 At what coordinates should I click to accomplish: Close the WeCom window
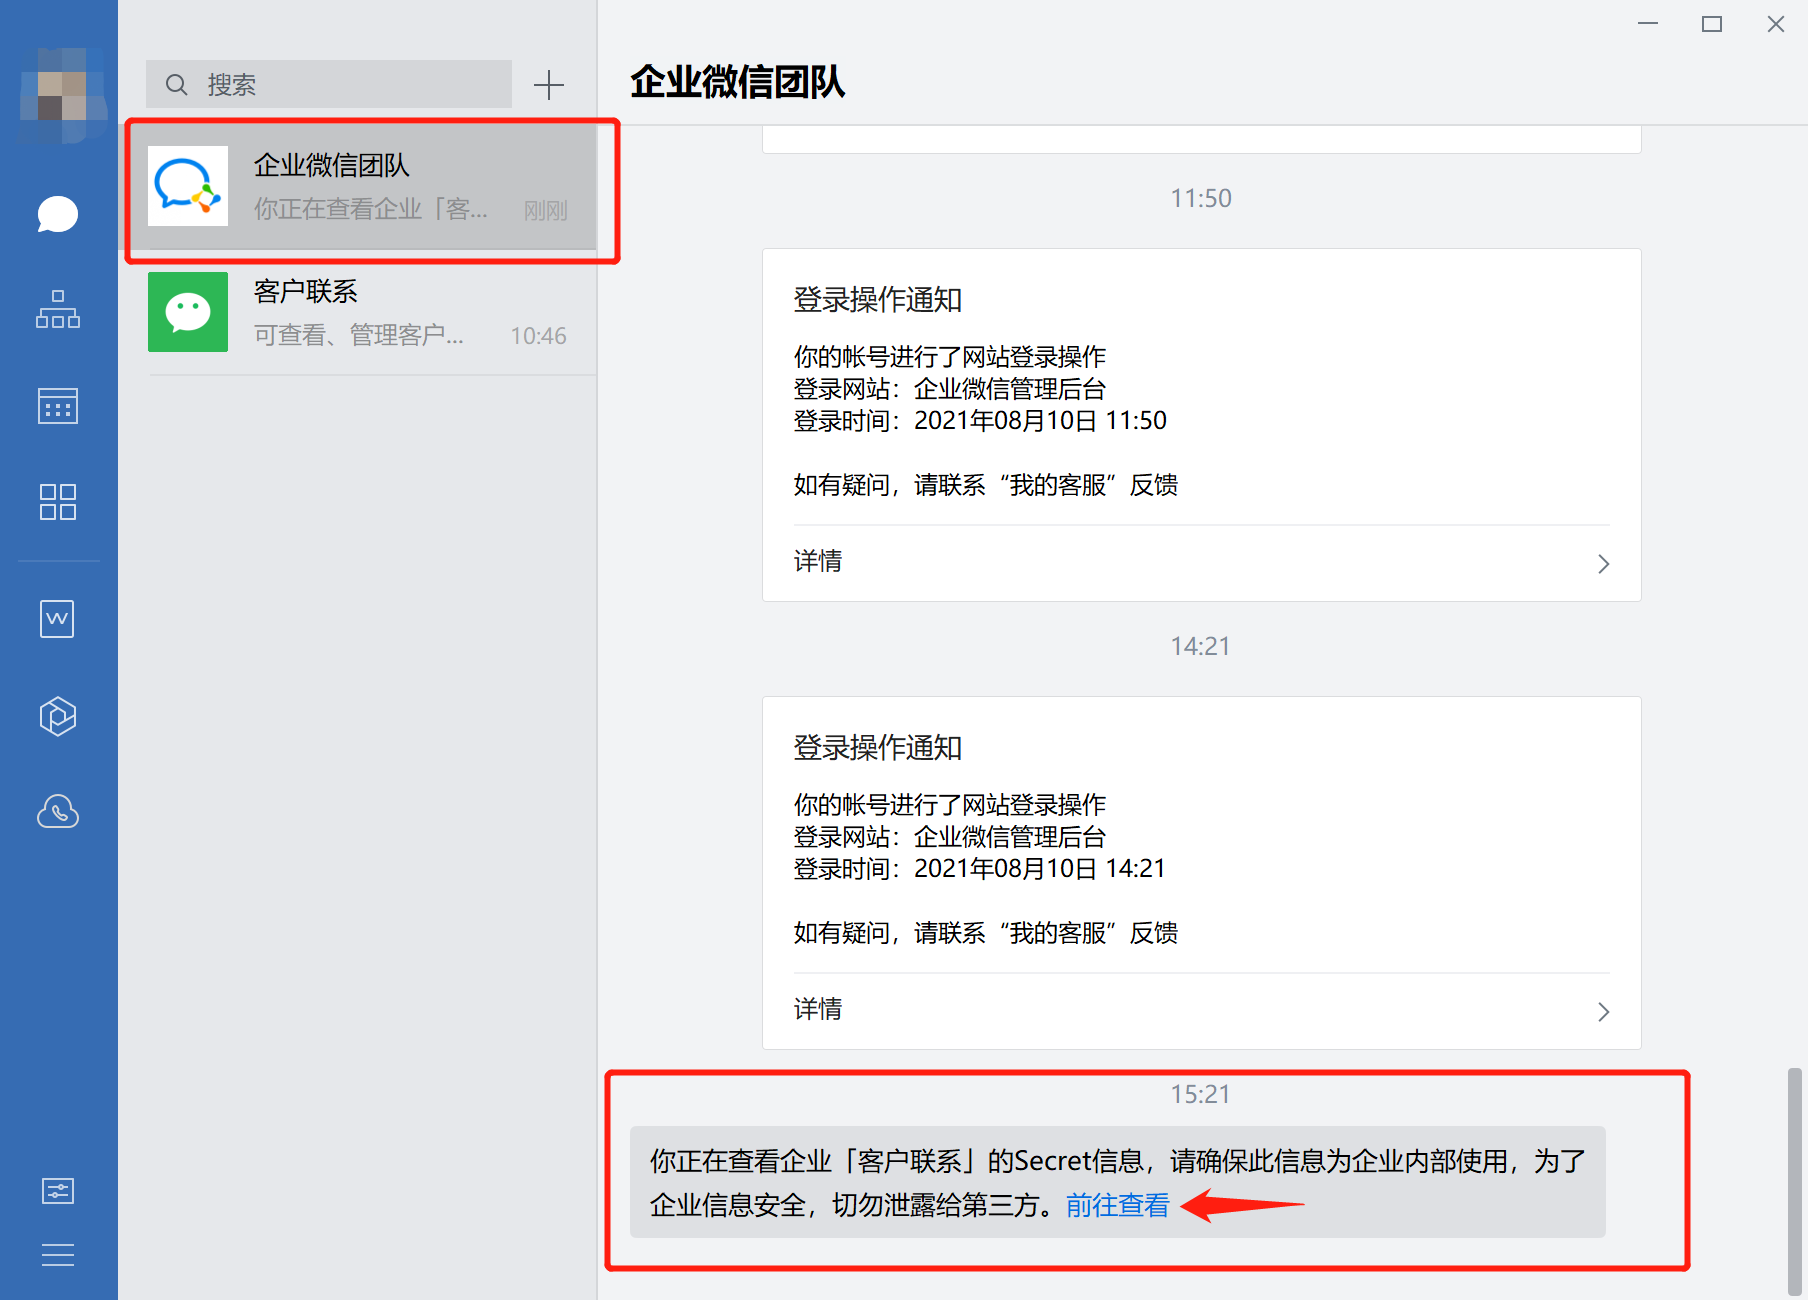1776,24
